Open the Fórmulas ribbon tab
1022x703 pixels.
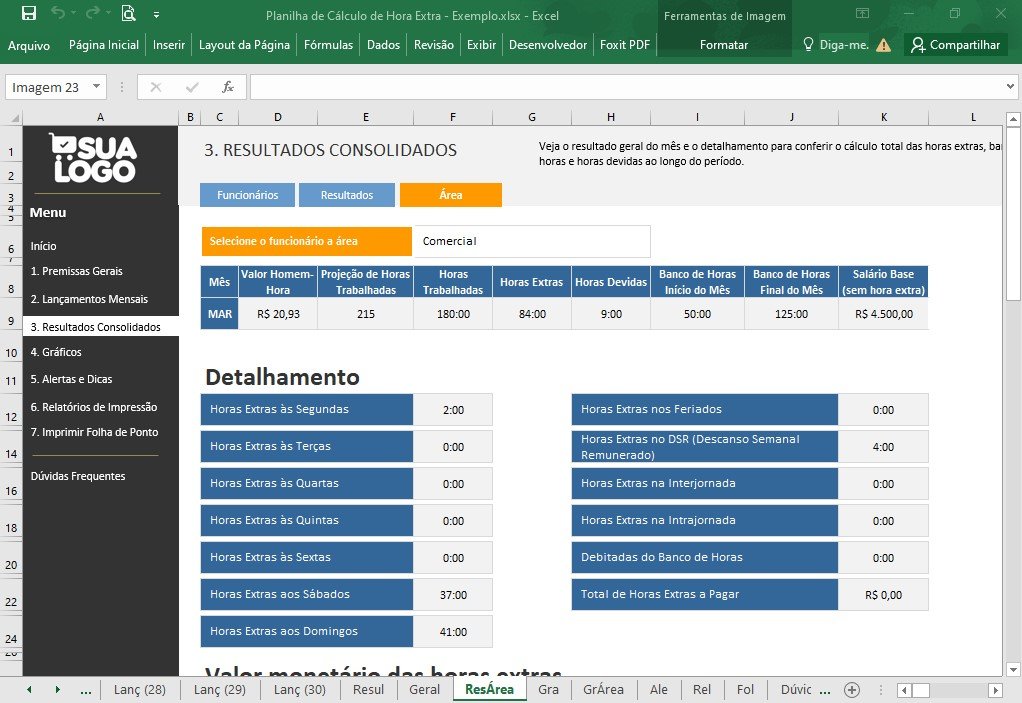click(x=328, y=45)
